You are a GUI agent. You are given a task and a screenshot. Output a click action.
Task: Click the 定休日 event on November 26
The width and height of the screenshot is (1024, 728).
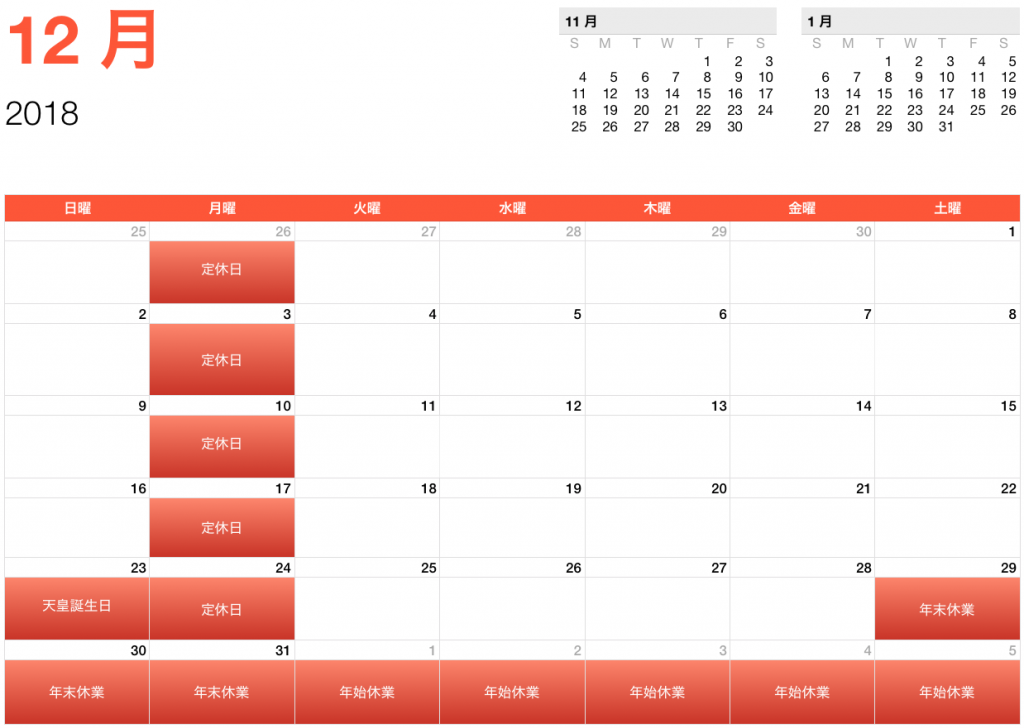(222, 271)
